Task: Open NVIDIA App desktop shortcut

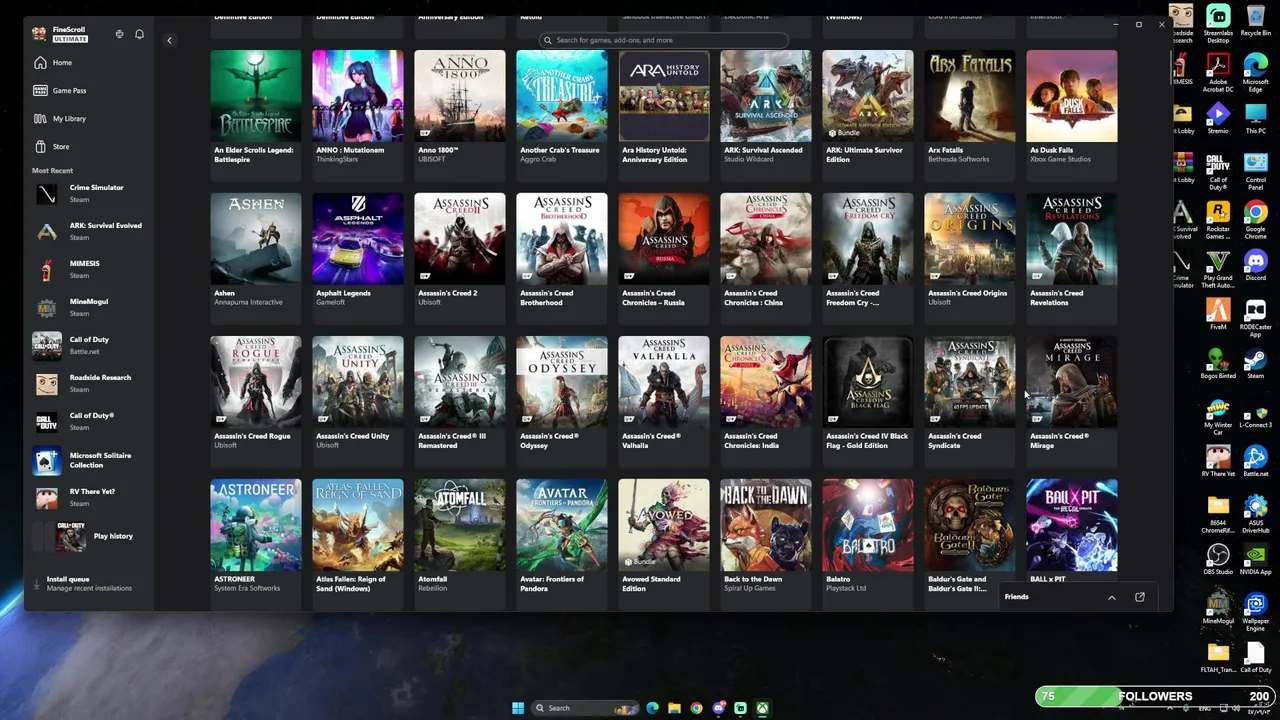Action: click(x=1255, y=560)
